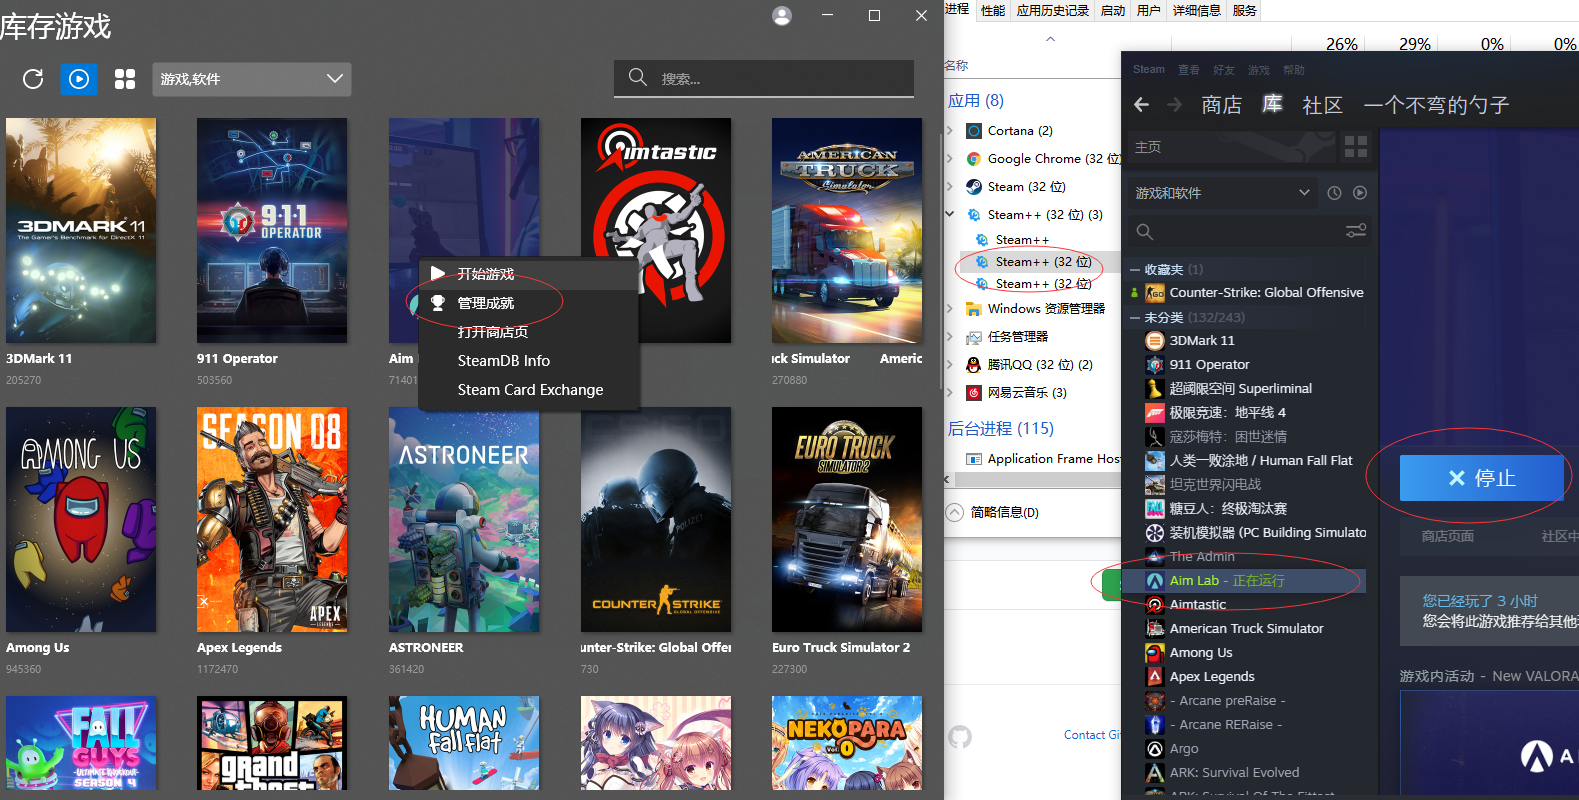Open the user account avatar icon

[x=782, y=16]
